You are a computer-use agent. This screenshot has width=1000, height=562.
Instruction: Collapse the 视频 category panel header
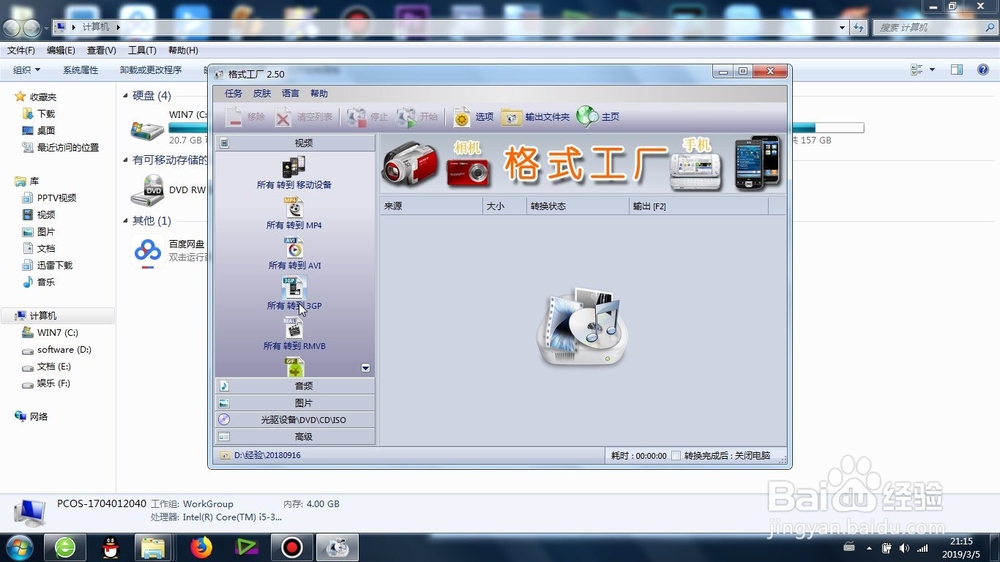point(295,143)
